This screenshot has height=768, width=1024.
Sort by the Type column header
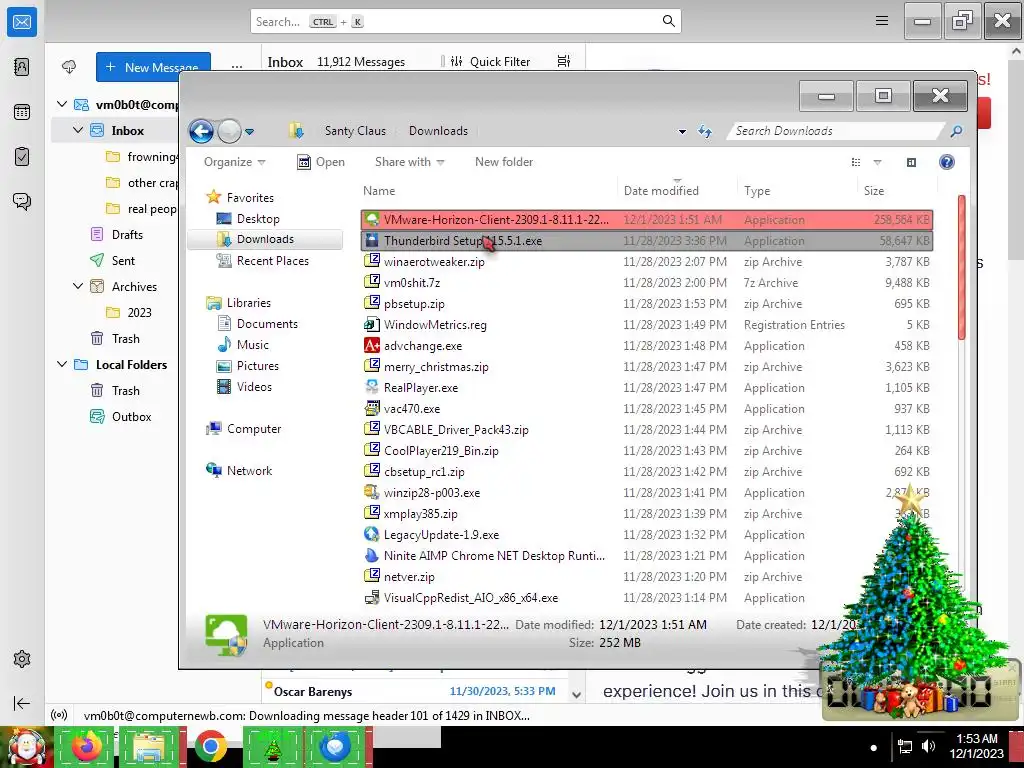click(x=797, y=191)
